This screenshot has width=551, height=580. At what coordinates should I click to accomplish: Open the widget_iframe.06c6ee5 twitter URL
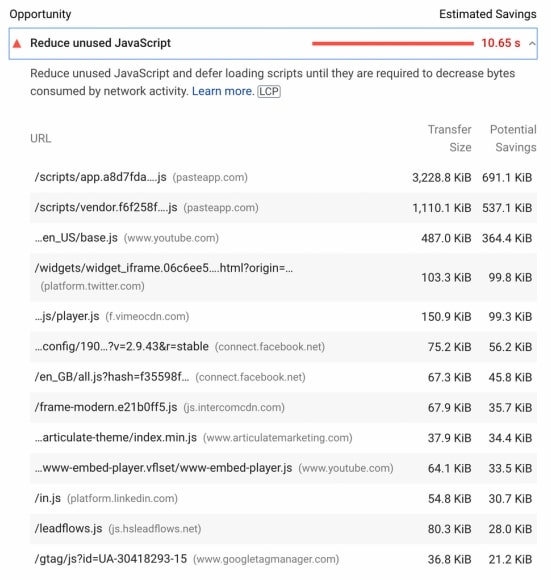(x=163, y=268)
